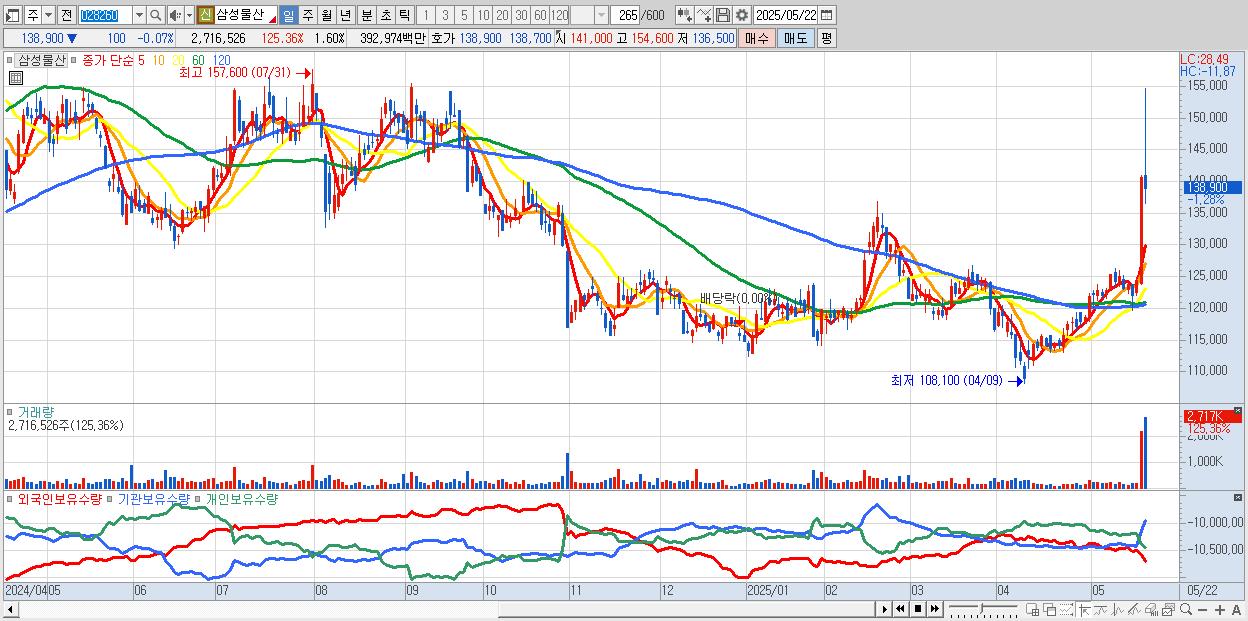
Task: Select the moving average 5 legend label
Action: [141, 60]
